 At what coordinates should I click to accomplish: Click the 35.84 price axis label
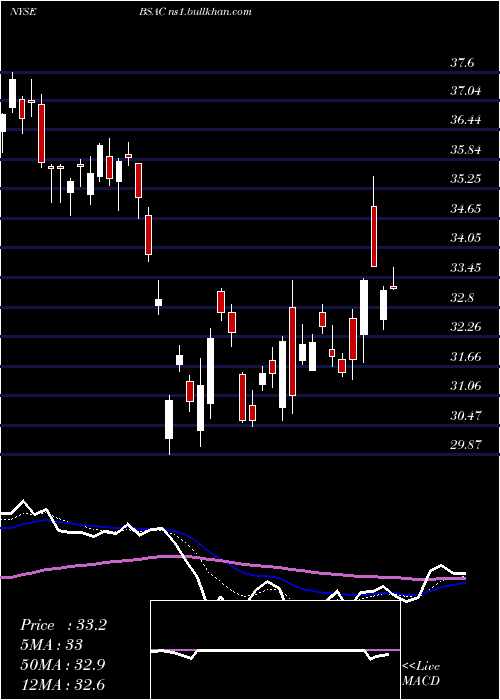pos(466,150)
